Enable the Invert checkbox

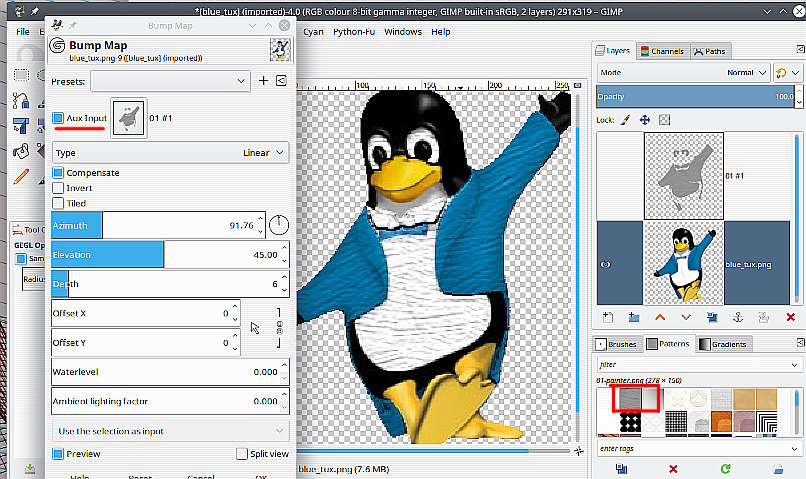point(58,188)
